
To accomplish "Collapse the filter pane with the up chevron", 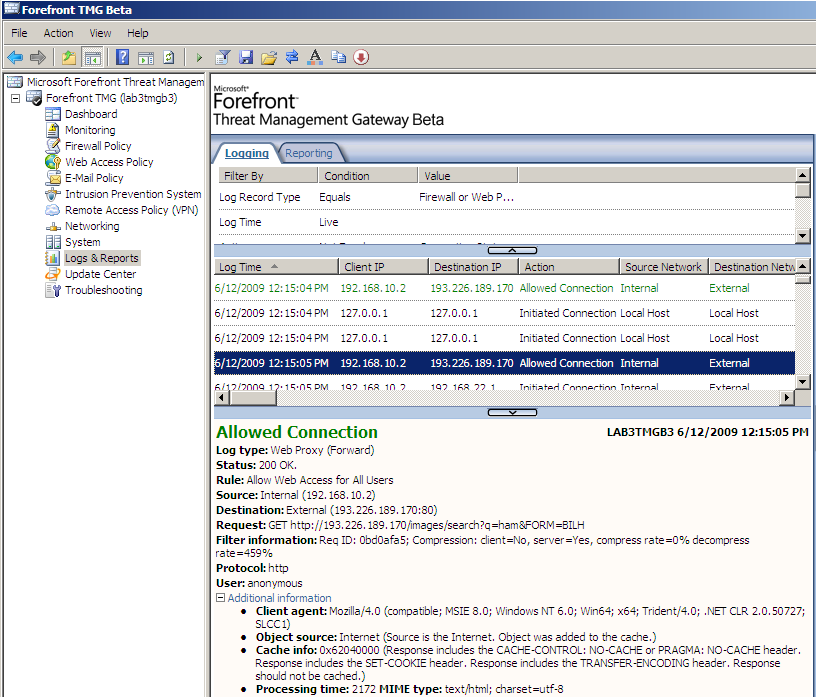I will point(512,250).
